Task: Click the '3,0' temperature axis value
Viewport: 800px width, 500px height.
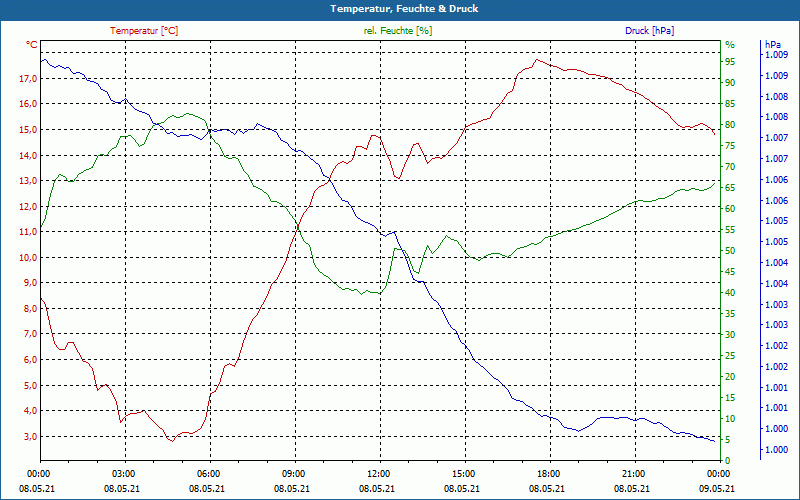Action: [x=30, y=437]
